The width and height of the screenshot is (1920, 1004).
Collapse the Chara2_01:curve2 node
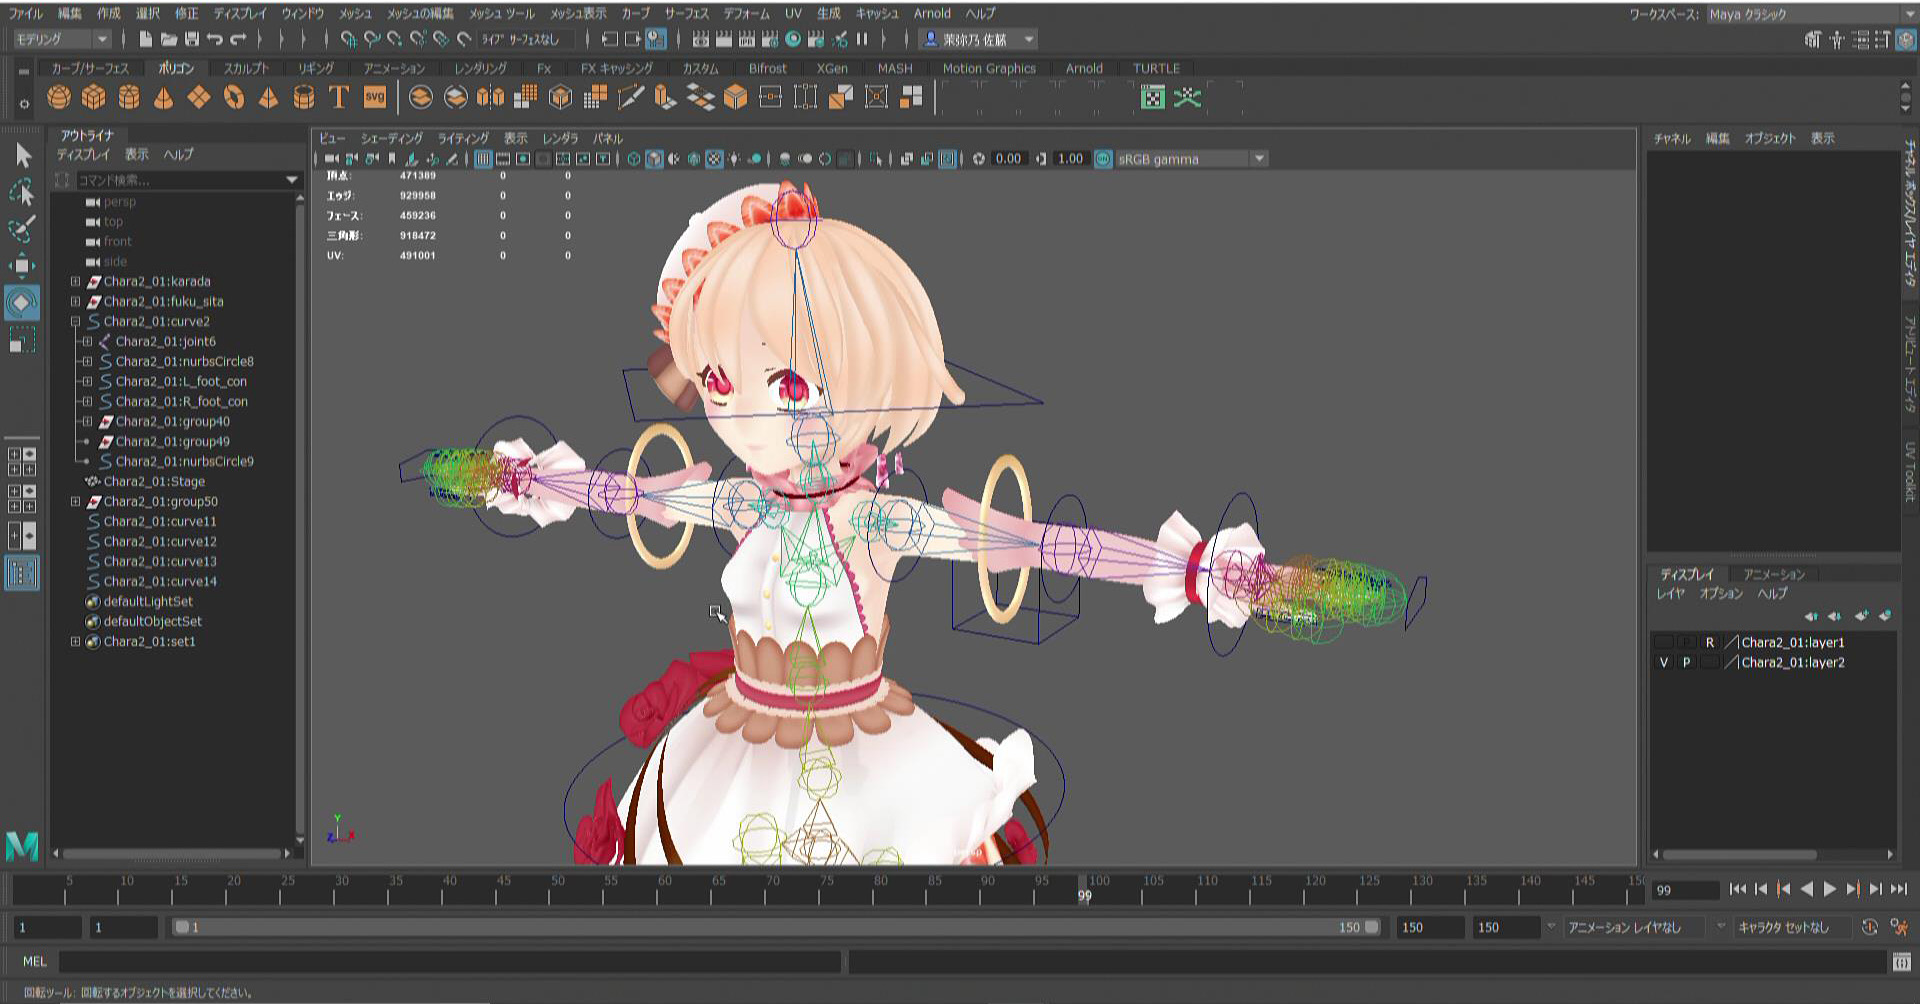point(75,321)
